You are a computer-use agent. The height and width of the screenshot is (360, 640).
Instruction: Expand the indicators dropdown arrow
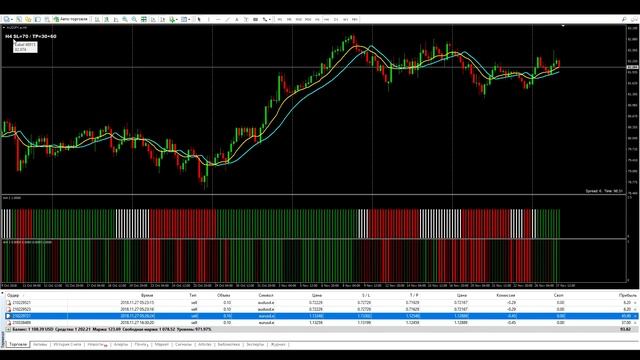click(x=177, y=19)
